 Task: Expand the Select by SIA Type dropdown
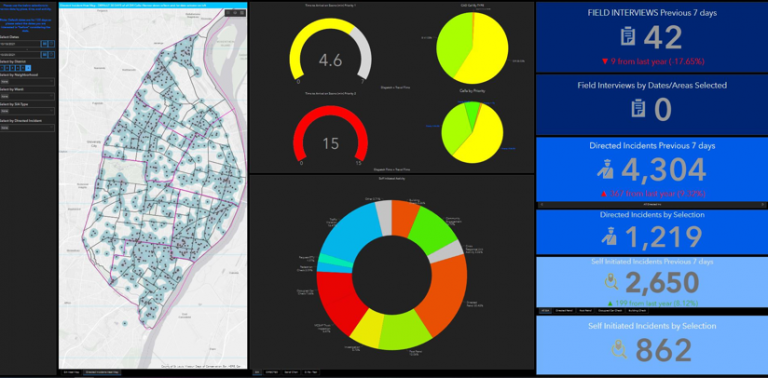27,111
